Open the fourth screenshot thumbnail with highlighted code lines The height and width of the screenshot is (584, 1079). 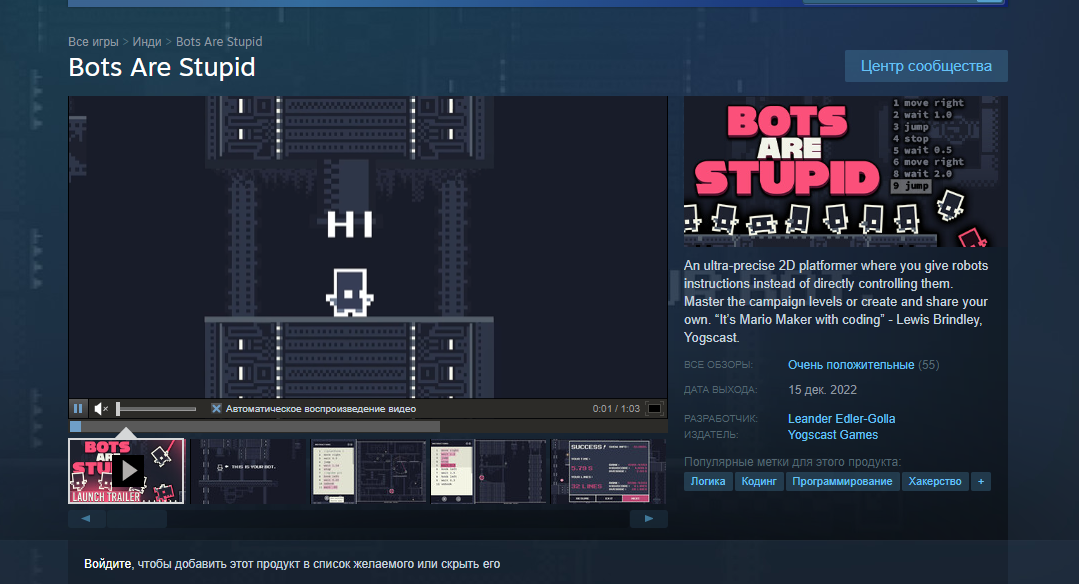click(489, 472)
